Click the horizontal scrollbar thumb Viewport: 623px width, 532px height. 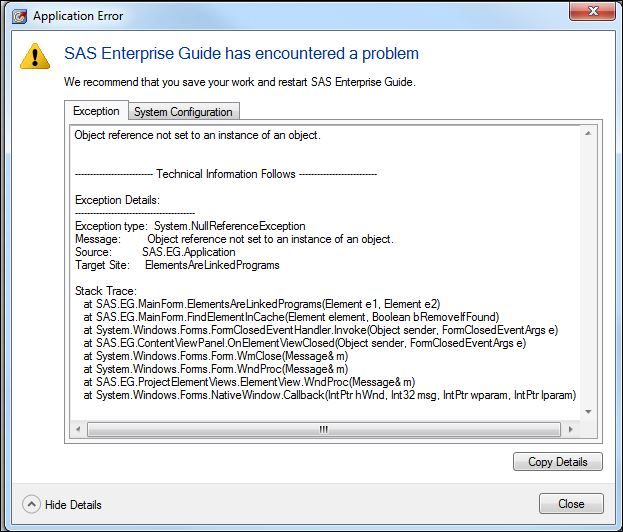(323, 429)
